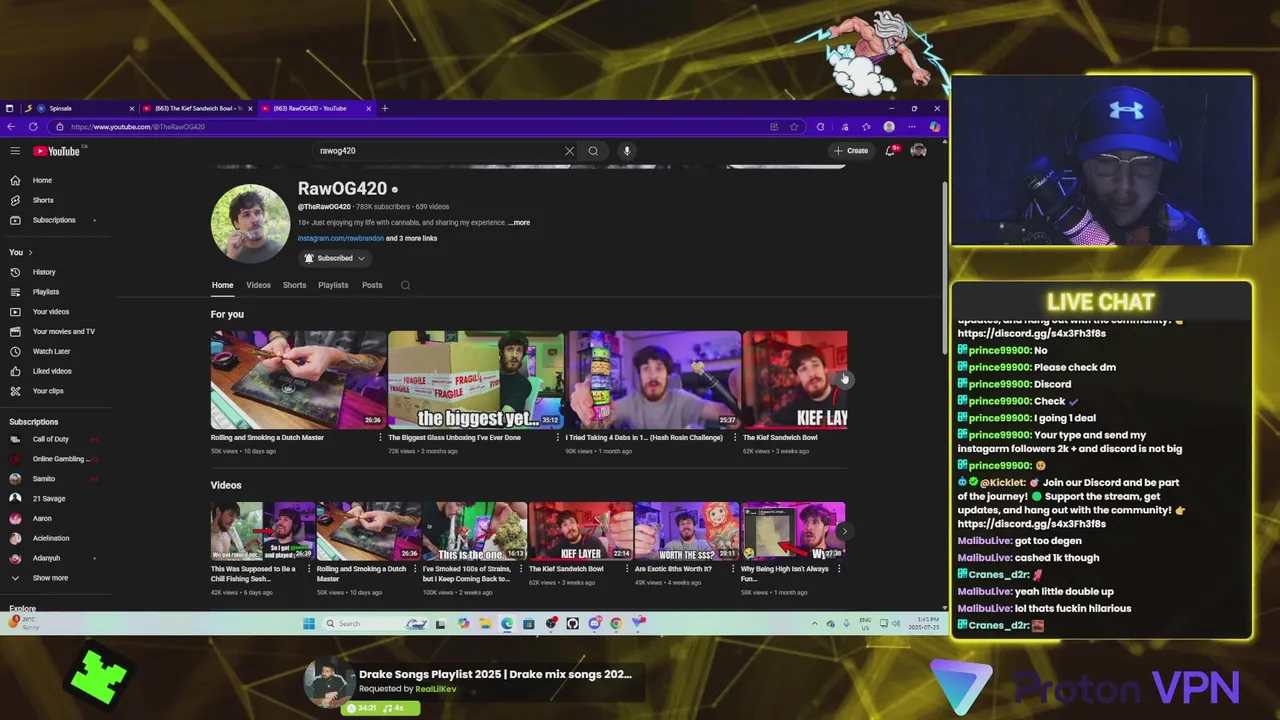Switch to the channel Videos tab

click(x=258, y=285)
